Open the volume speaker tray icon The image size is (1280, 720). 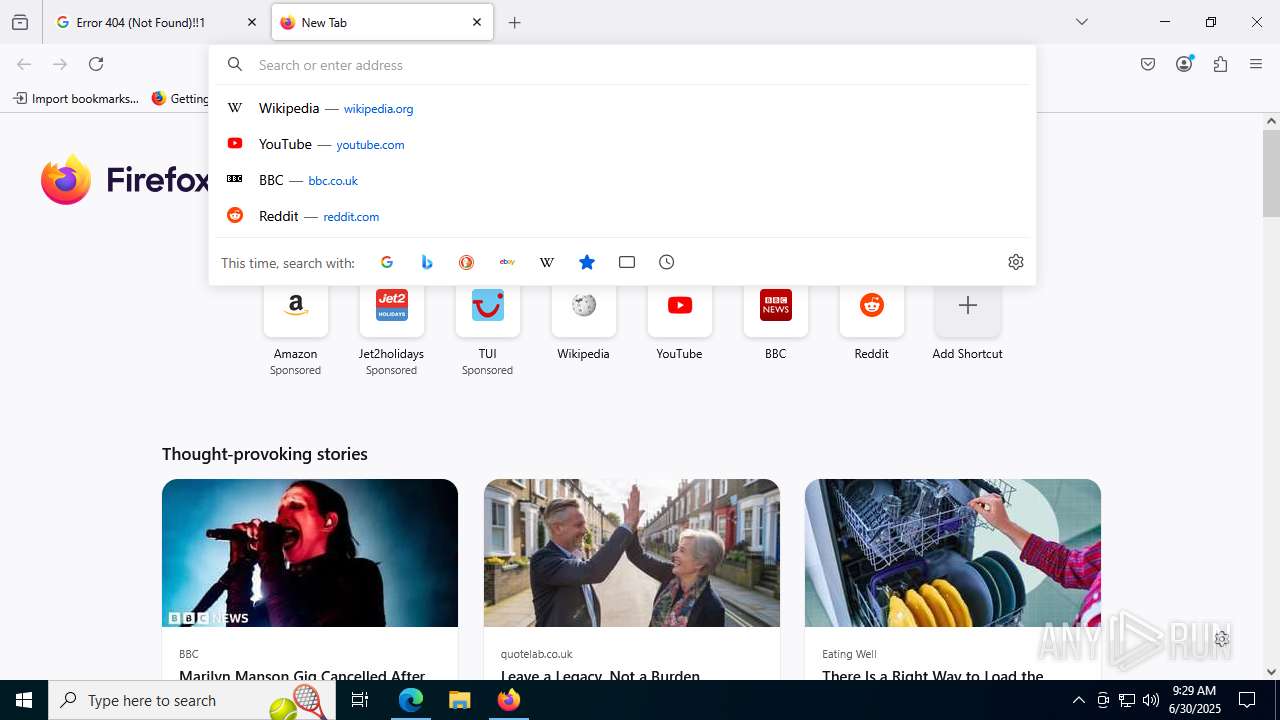tap(1151, 700)
